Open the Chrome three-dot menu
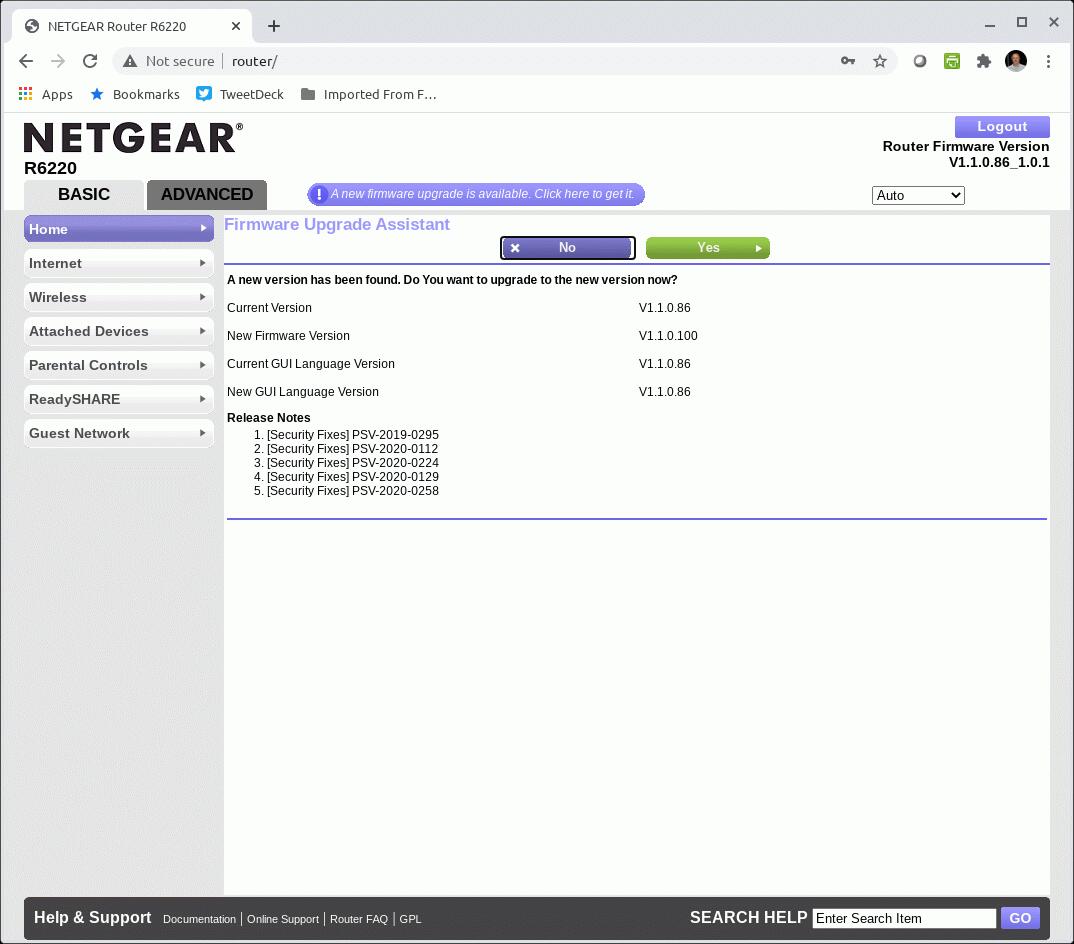Image resolution: width=1074 pixels, height=944 pixels. (1048, 61)
